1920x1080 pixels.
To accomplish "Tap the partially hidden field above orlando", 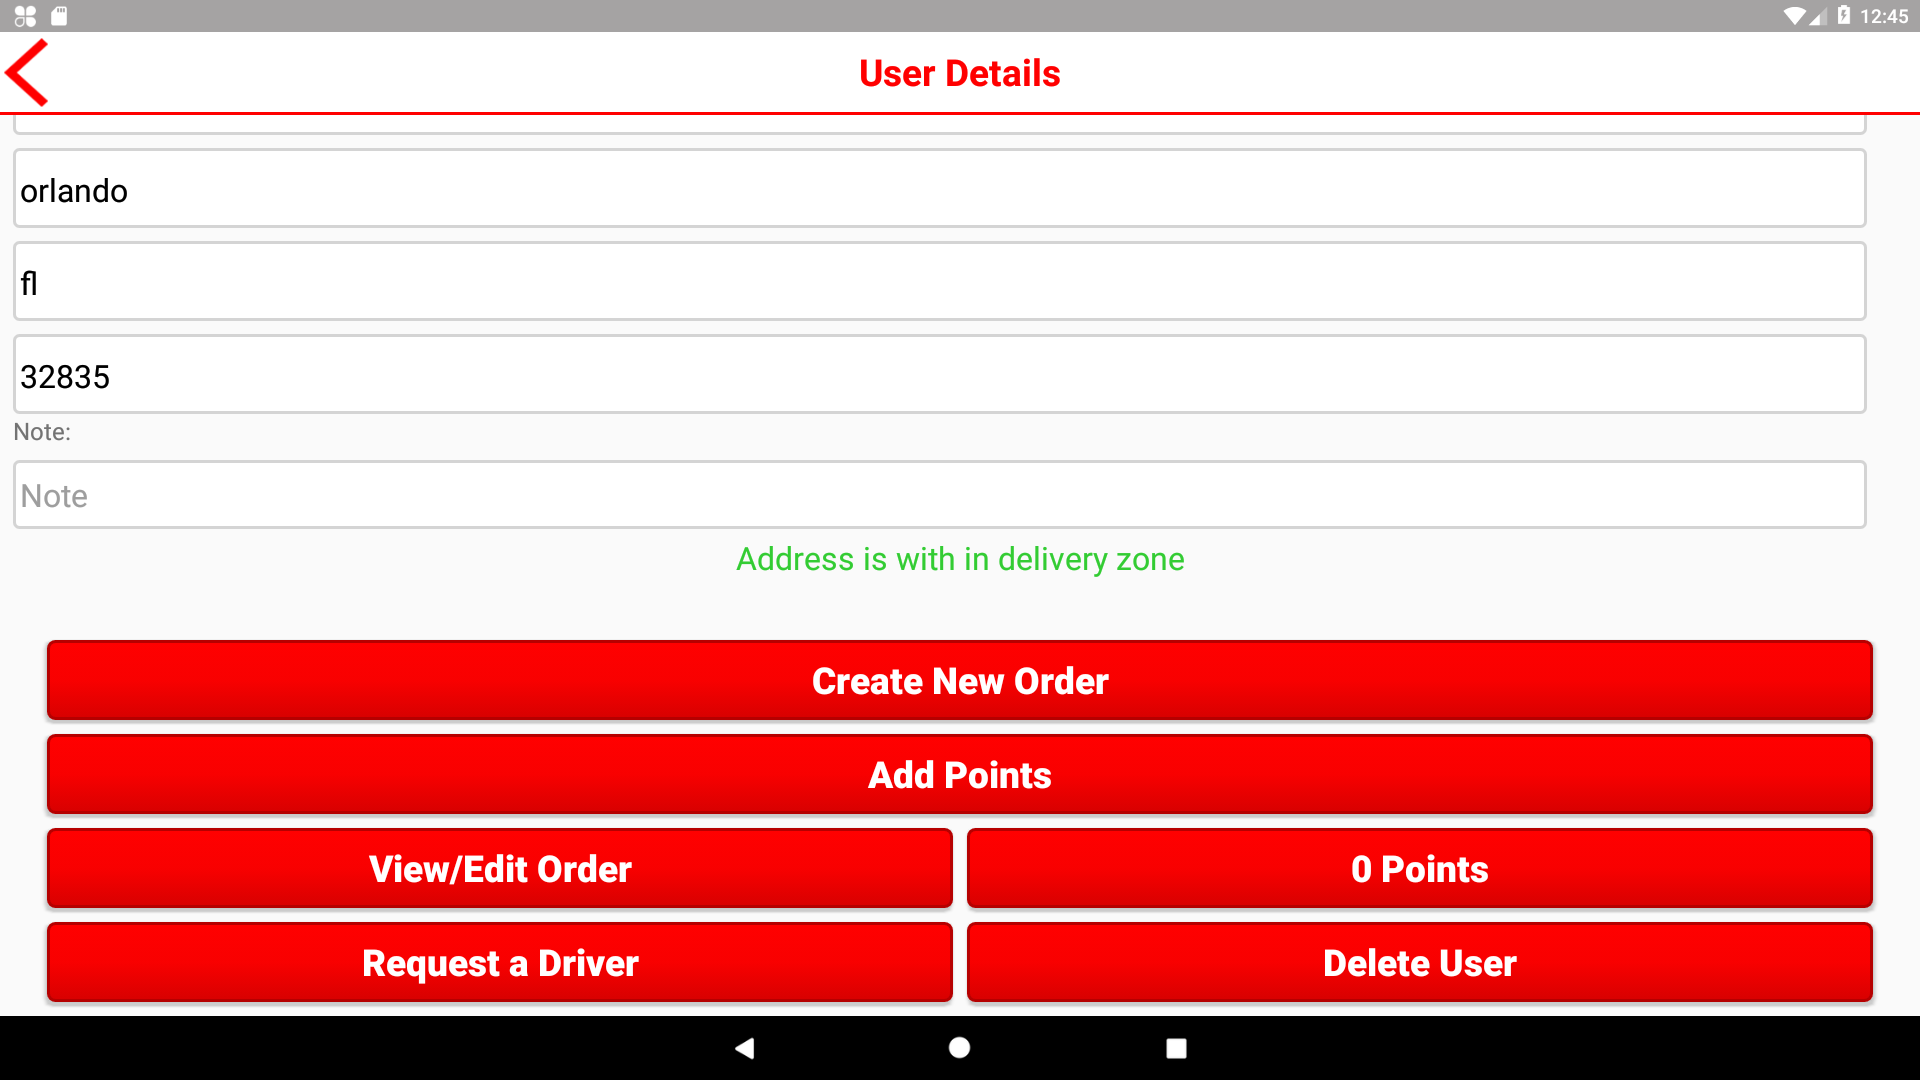I will (x=939, y=124).
